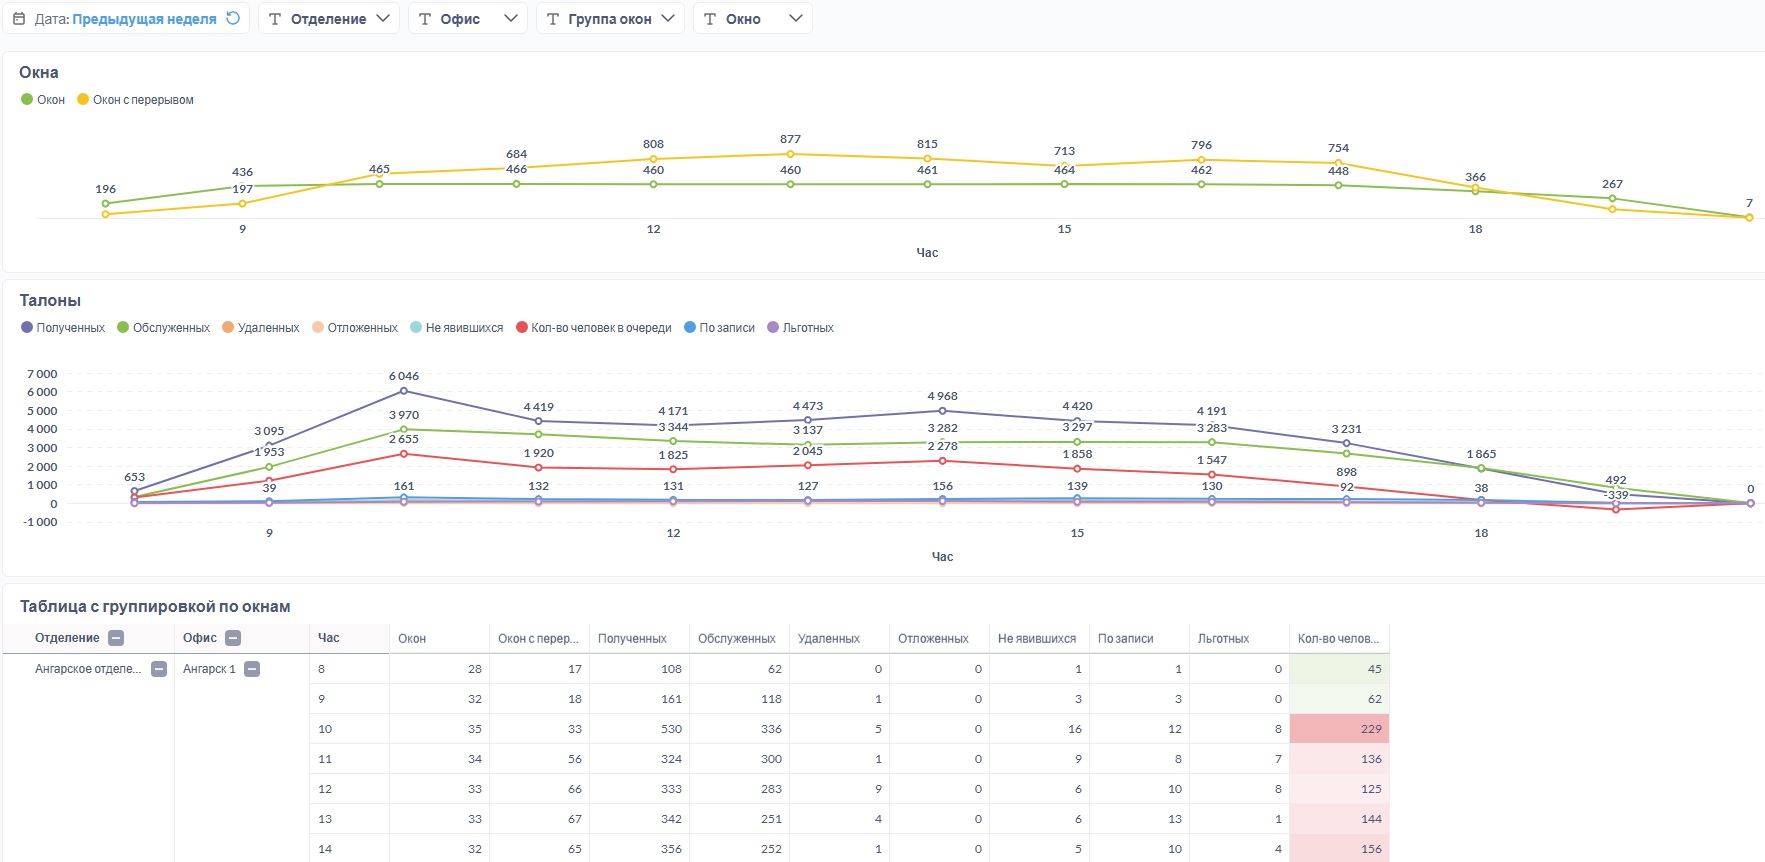Sort table by Час column header

click(x=329, y=638)
